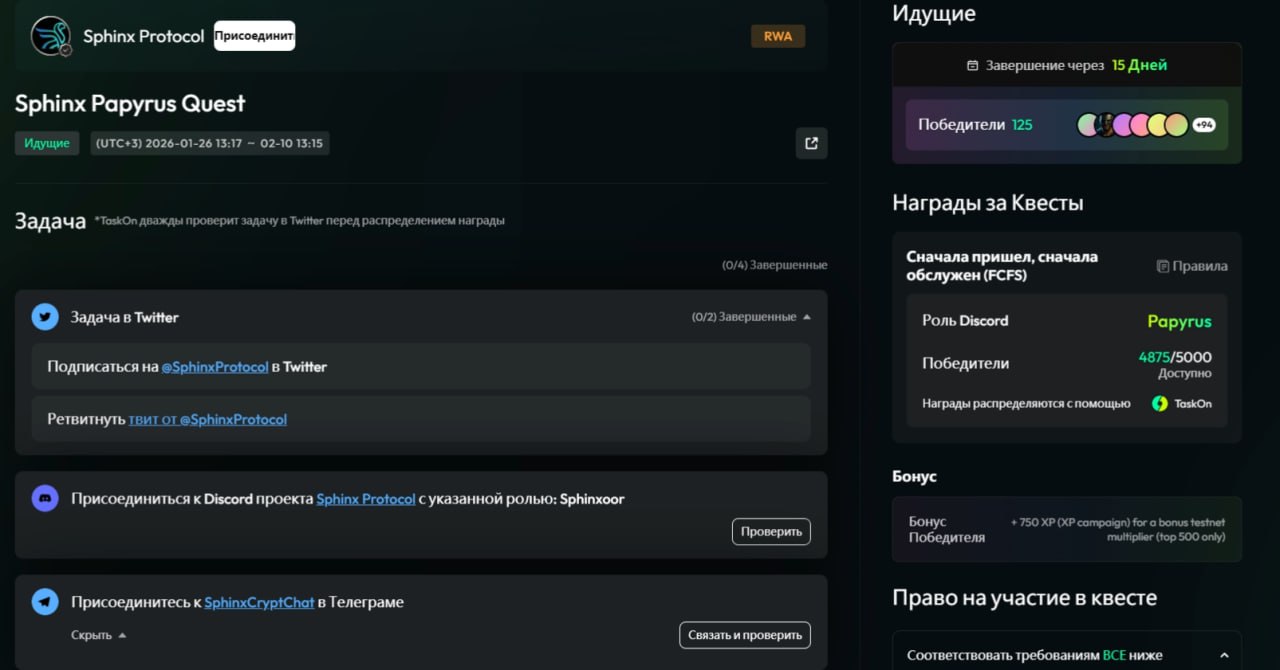The height and width of the screenshot is (670, 1280).
Task: Open the SphinxCryptChat Telegram link
Action: (x=259, y=602)
